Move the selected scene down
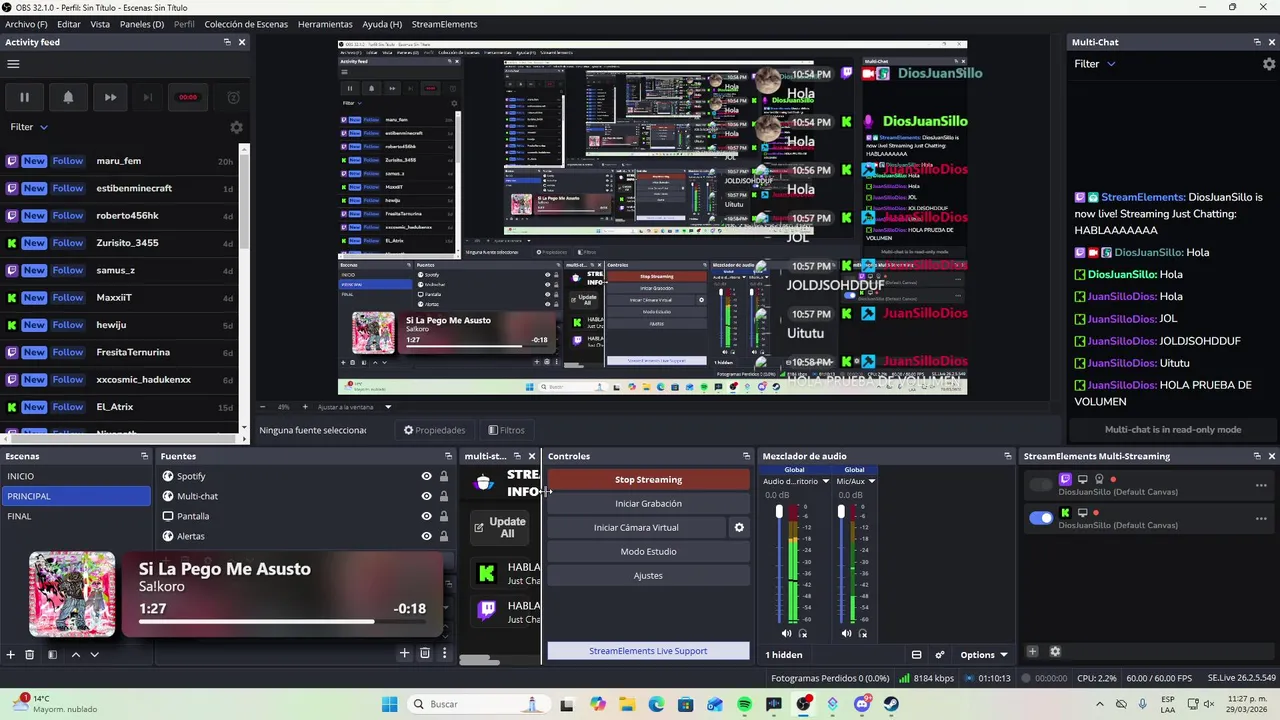Screen dimensions: 1280x720 pyautogui.click(x=94, y=654)
